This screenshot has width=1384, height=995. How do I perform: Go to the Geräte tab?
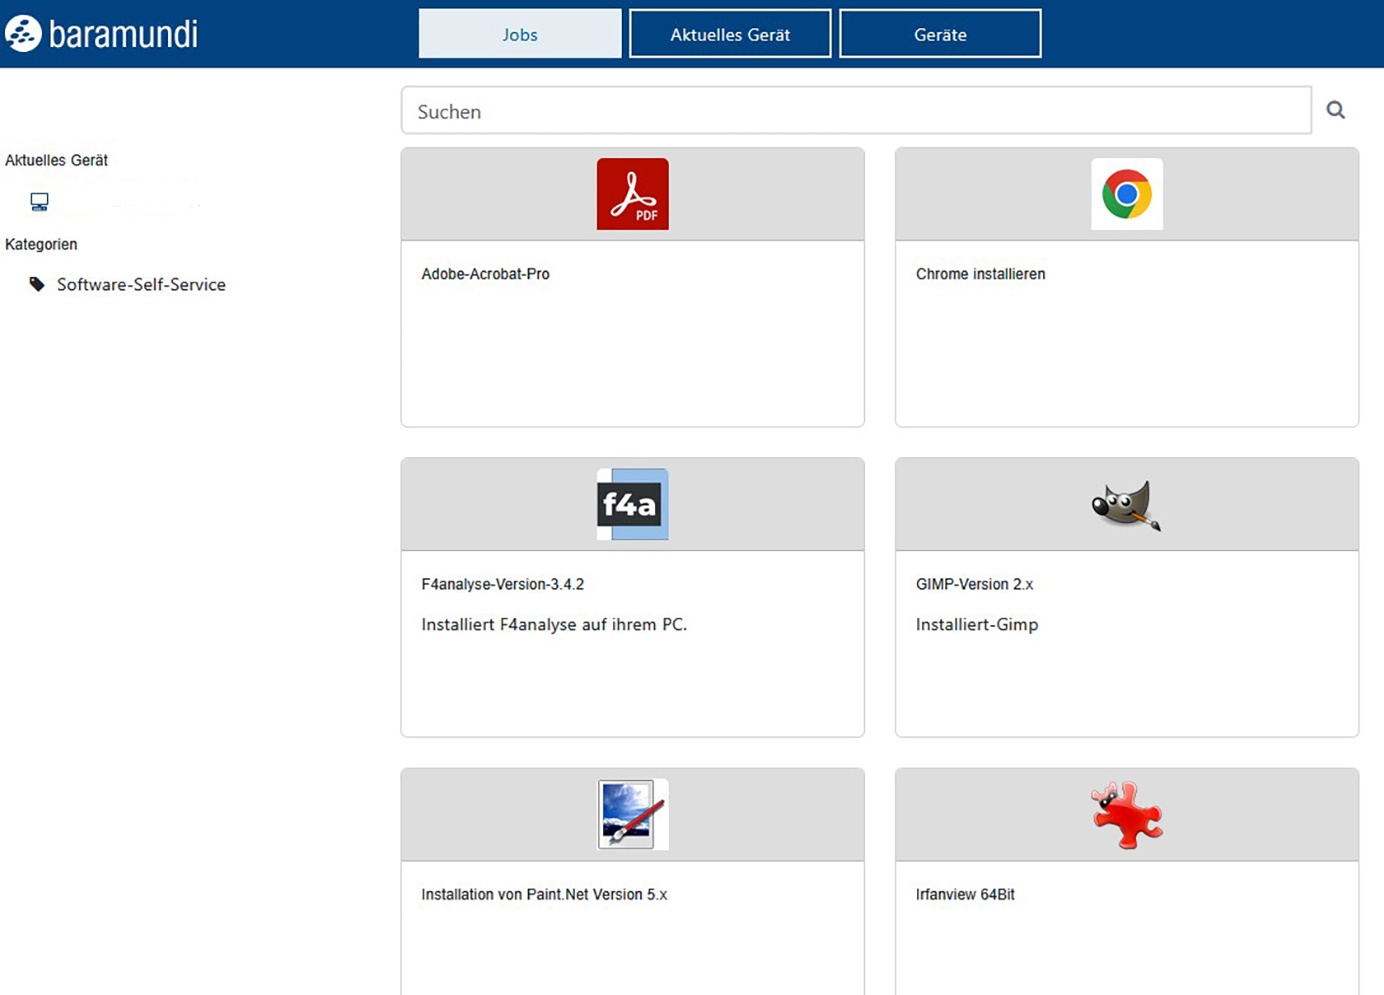coord(940,34)
